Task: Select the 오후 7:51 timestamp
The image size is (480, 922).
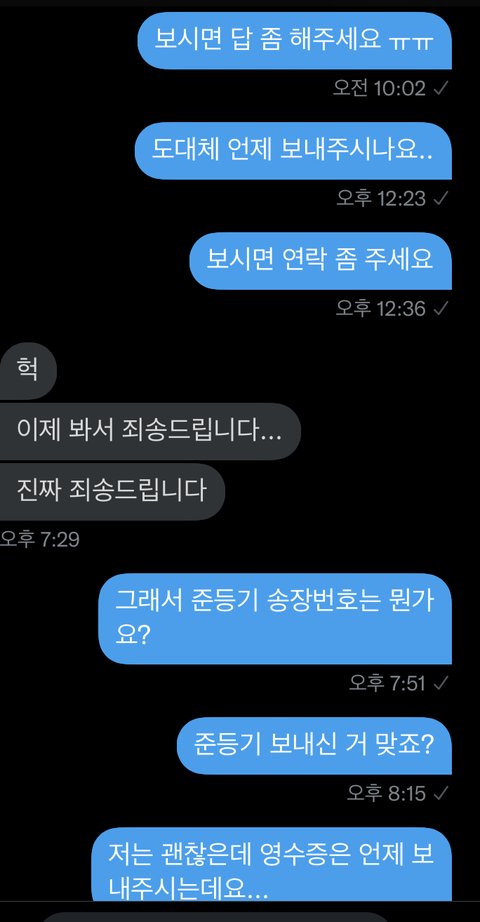Action: point(387,683)
